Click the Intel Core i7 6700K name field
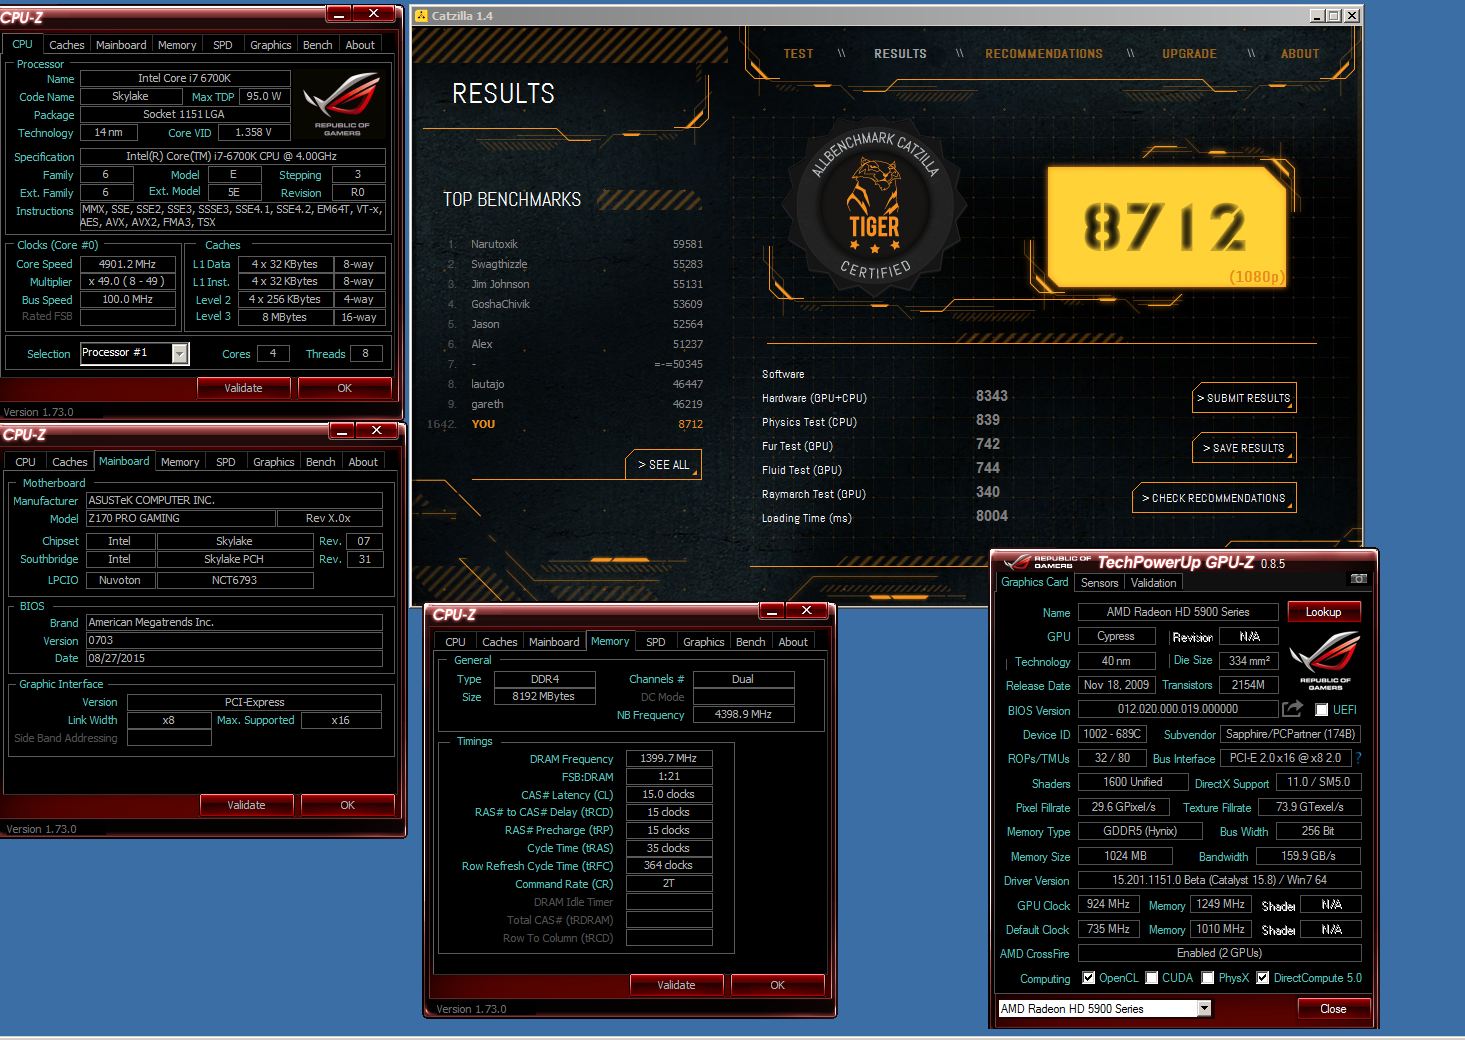This screenshot has height=1040, width=1465. click(185, 78)
